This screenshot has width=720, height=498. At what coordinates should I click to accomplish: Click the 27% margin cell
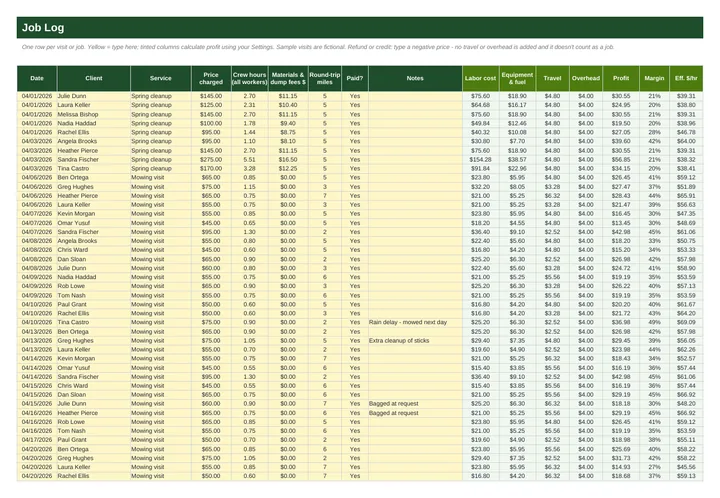click(x=654, y=467)
